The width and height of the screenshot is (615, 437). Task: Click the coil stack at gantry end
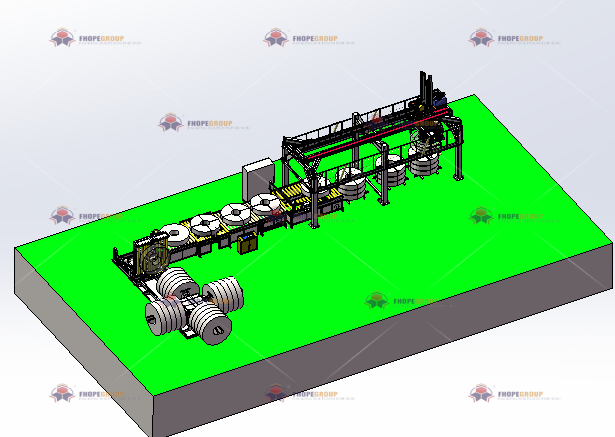[x=425, y=158]
